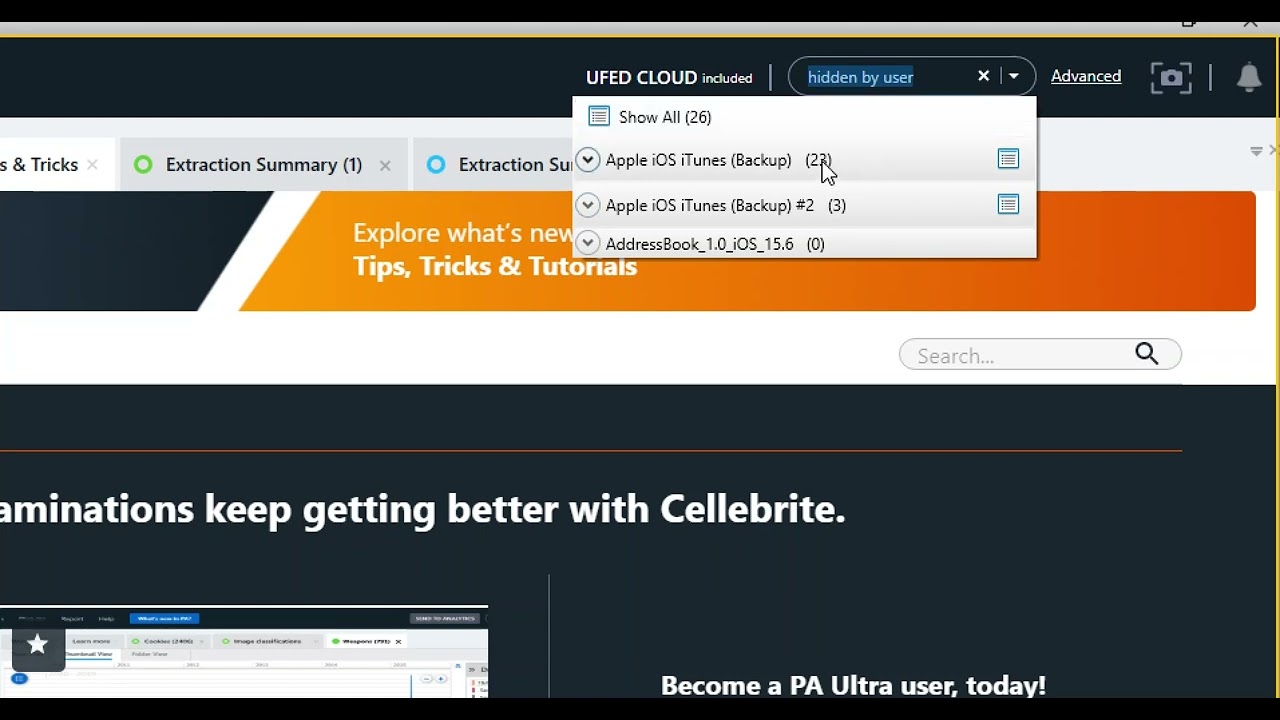Image resolution: width=1280 pixels, height=720 pixels.
Task: Open table view for Apple iOS iTunes (Backup)
Action: point(1008,159)
